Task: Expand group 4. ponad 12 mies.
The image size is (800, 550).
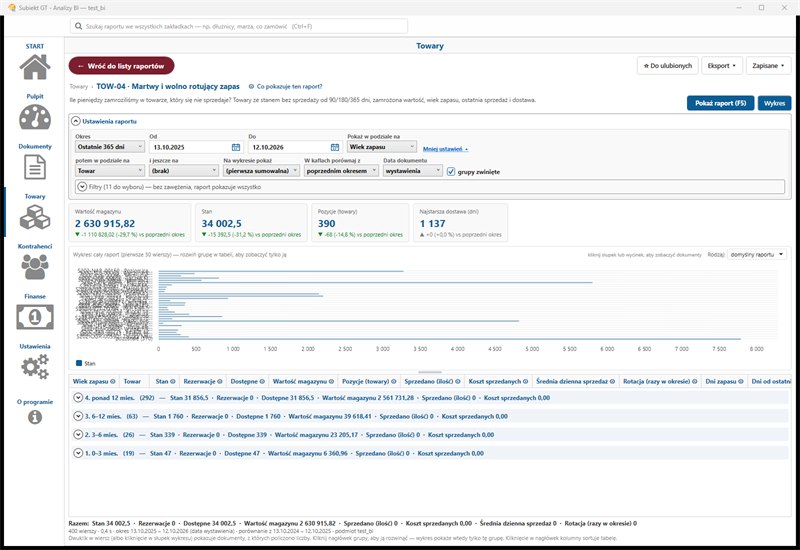Action: pos(78,397)
